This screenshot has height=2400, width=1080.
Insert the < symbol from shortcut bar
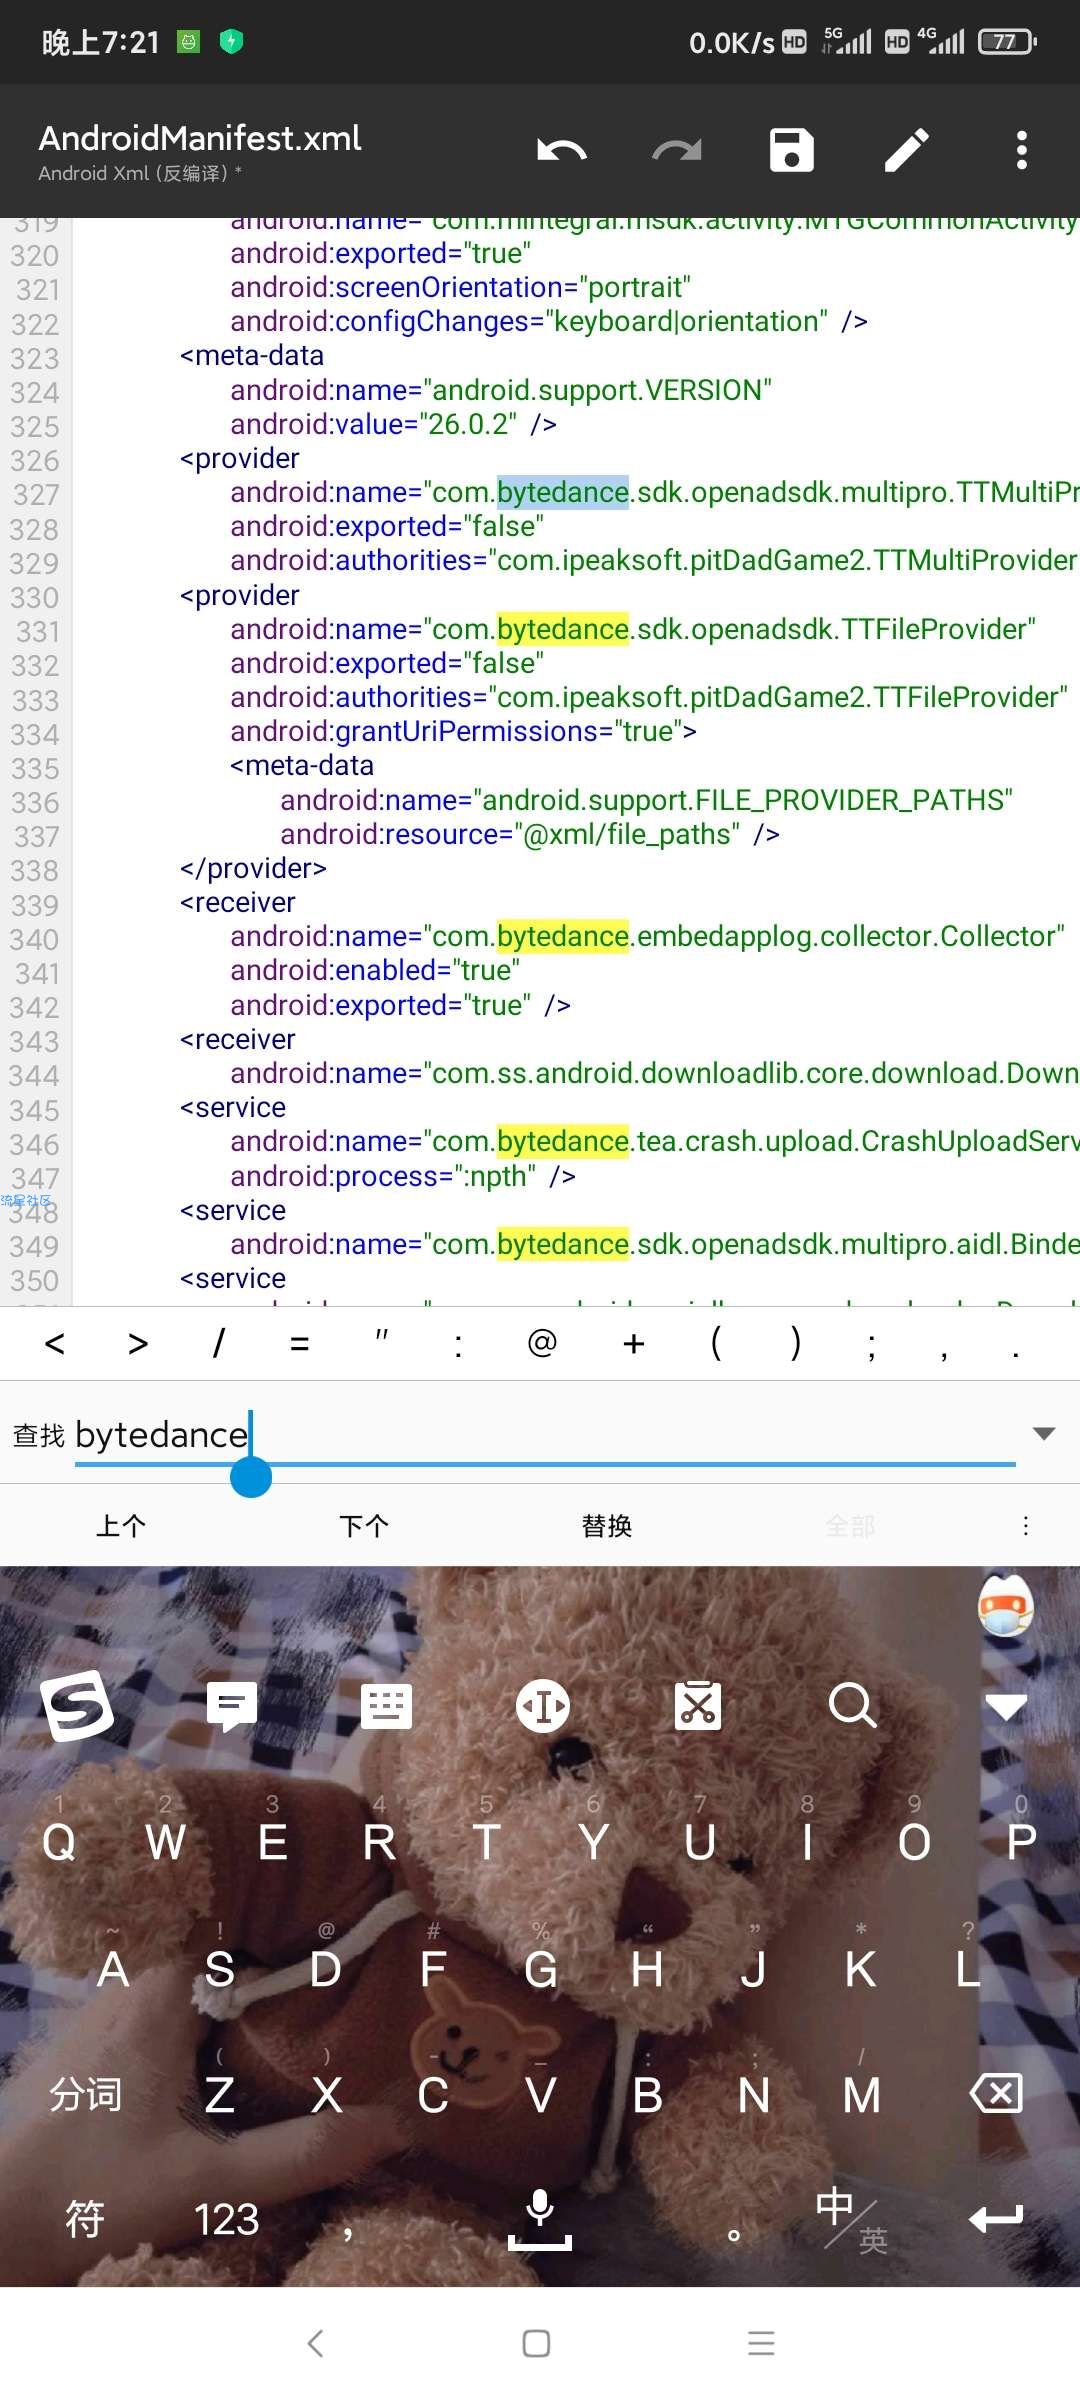55,1344
